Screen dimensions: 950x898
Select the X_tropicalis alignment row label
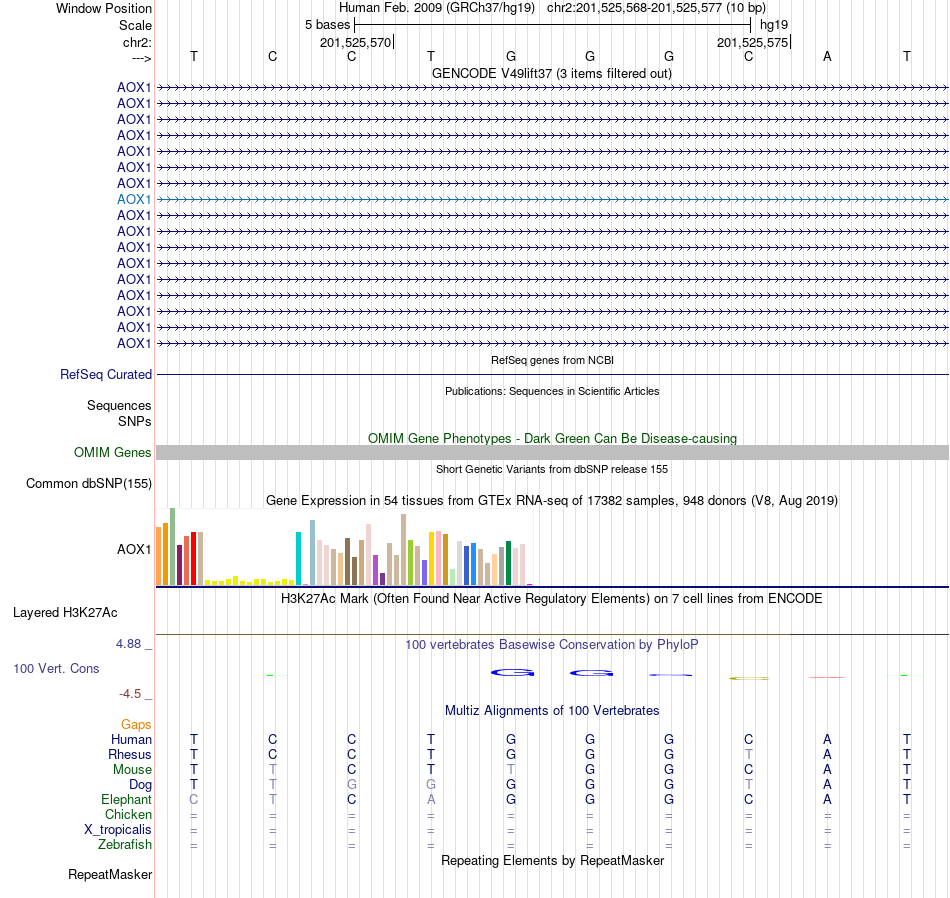[118, 830]
